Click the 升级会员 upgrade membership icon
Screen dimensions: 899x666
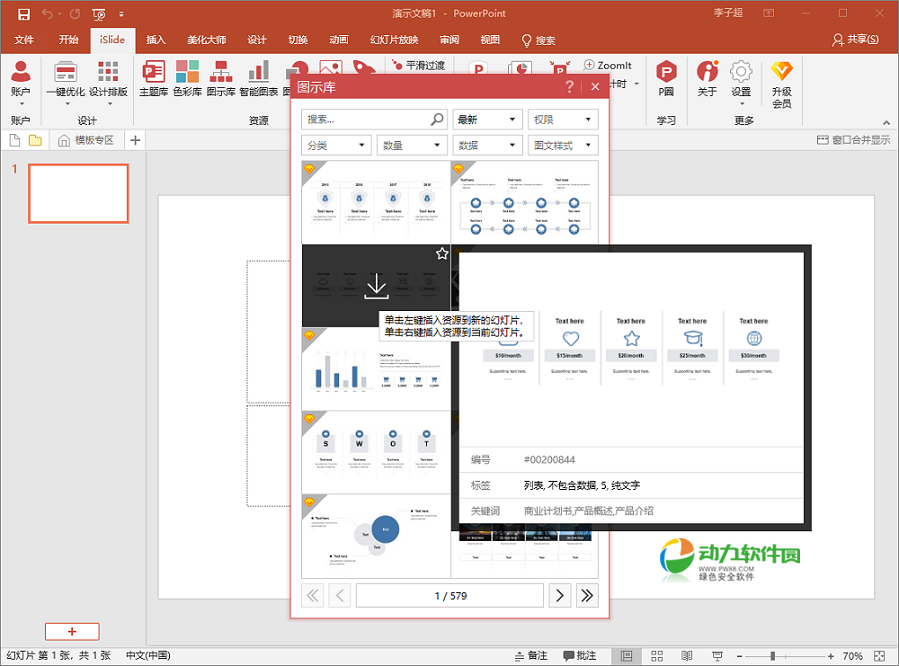point(782,80)
